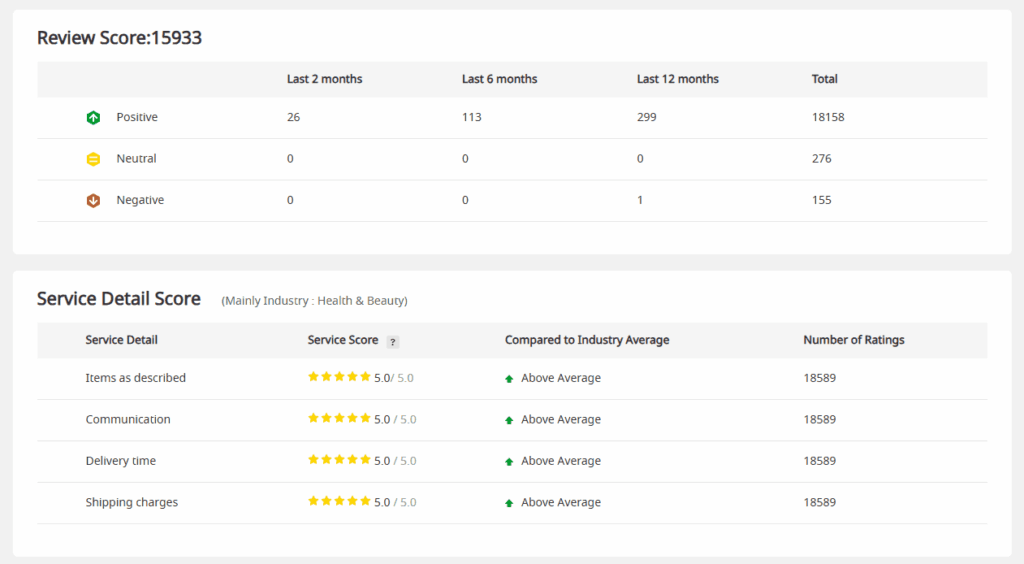This screenshot has height=564, width=1024.
Task: Click 18589 ratings in Communication row
Action: tap(820, 419)
